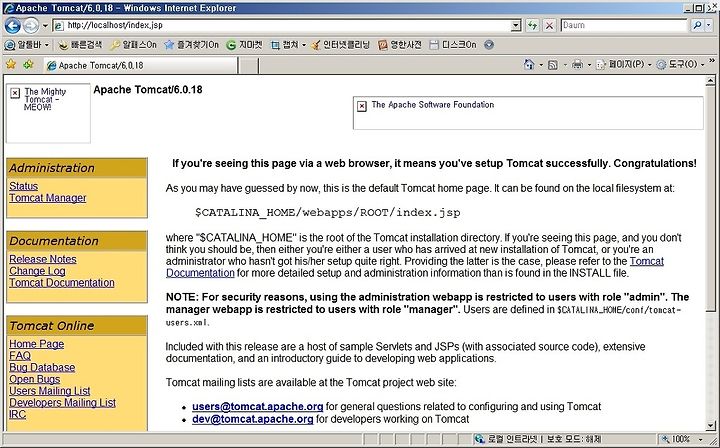Viewport: 720px width, 448px height.
Task: Click the vertical scrollbar thumb
Action: [x=711, y=199]
